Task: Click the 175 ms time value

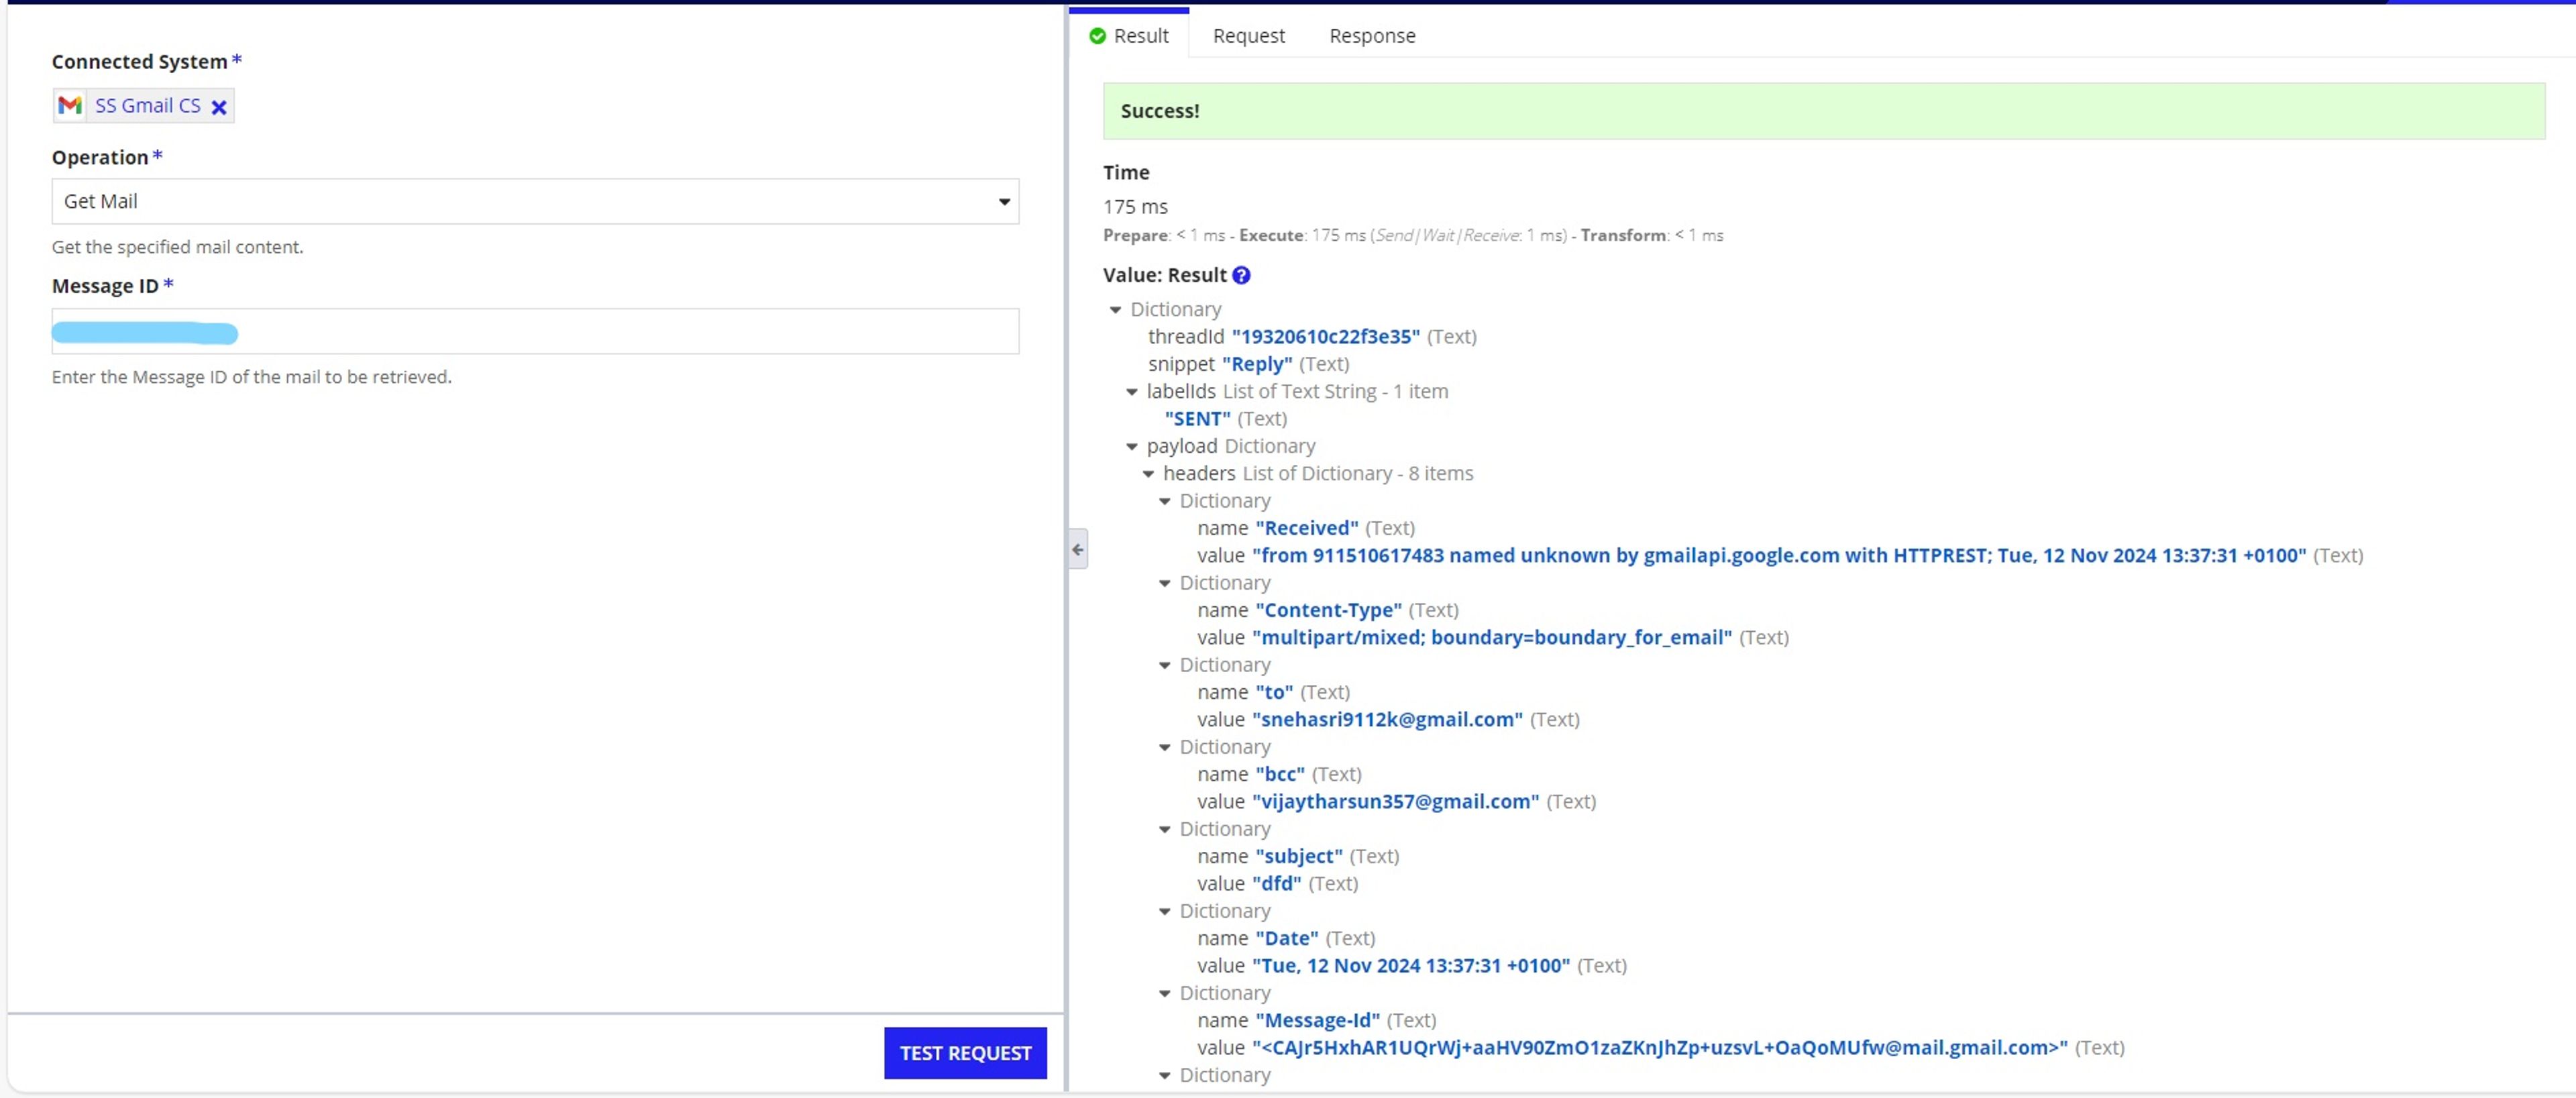Action: click(1135, 207)
